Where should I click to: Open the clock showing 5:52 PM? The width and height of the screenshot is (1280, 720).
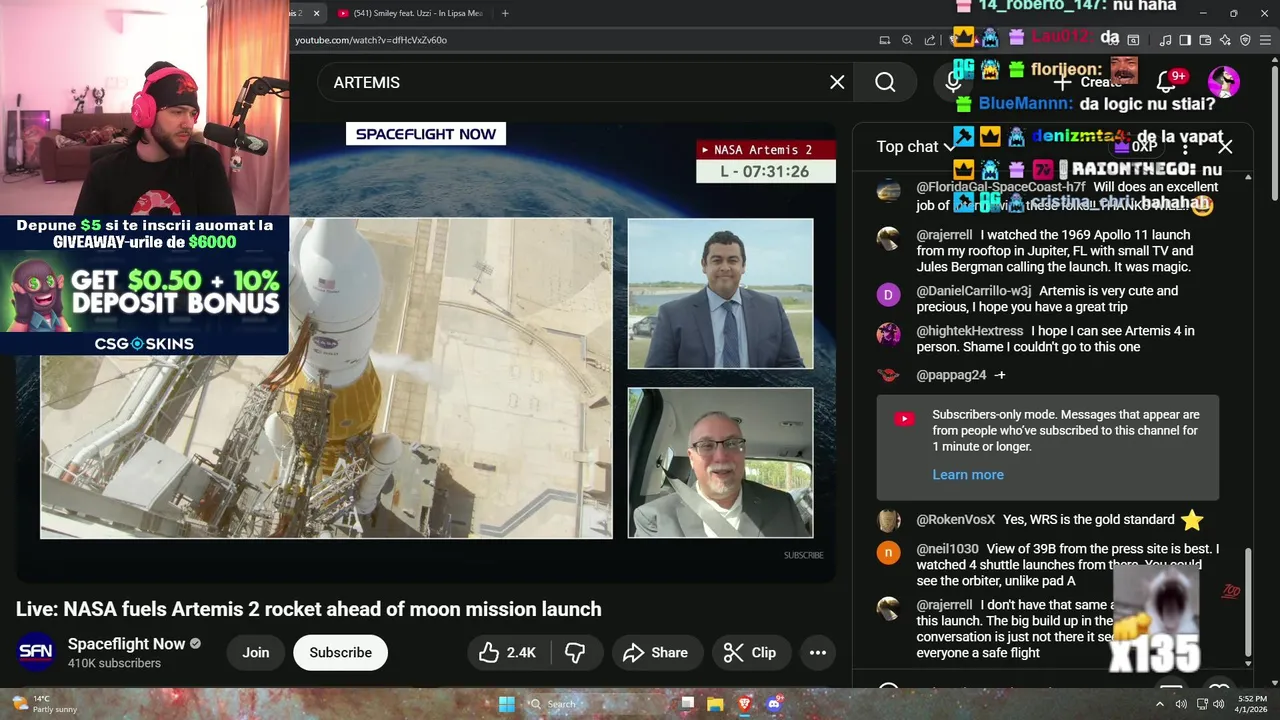[x=1252, y=704]
